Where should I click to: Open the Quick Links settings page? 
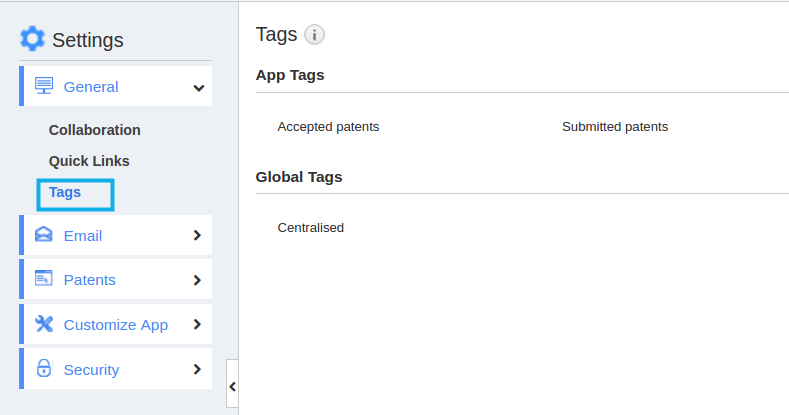89,161
